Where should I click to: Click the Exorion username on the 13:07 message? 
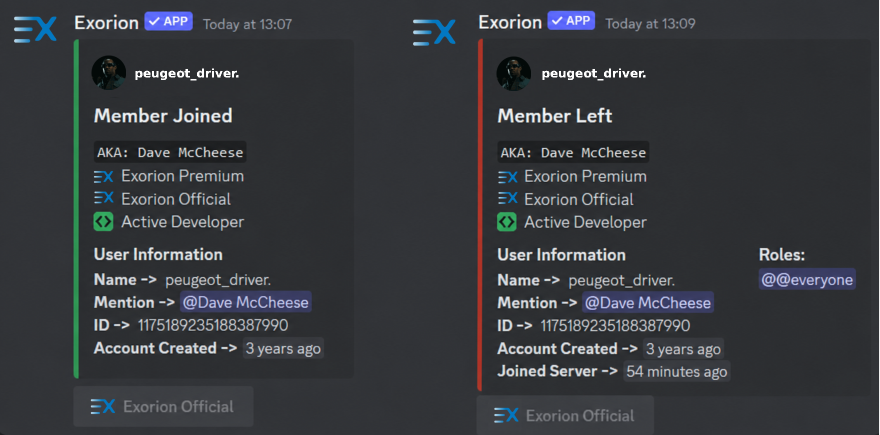[106, 23]
